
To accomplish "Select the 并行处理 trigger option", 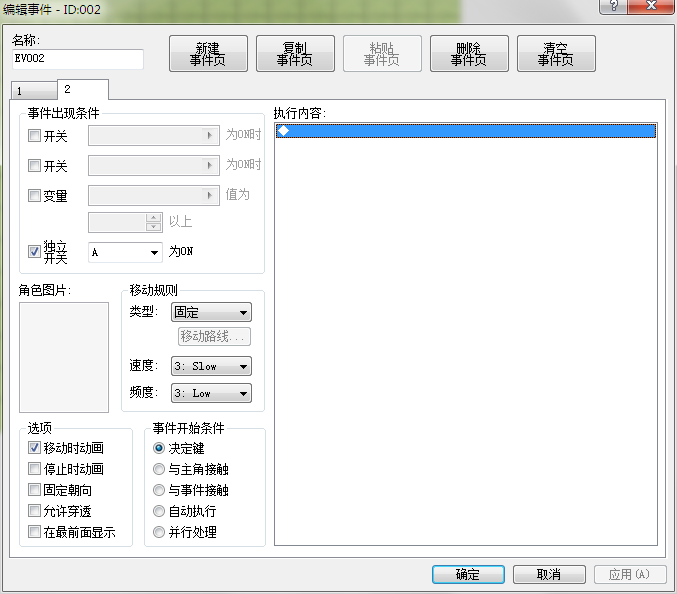I will click(159, 532).
